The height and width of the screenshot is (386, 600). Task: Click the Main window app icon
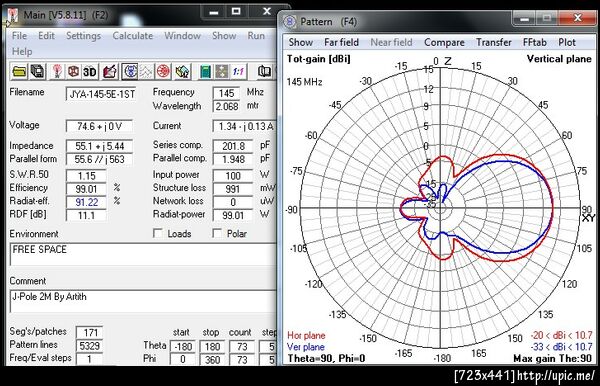13,15
